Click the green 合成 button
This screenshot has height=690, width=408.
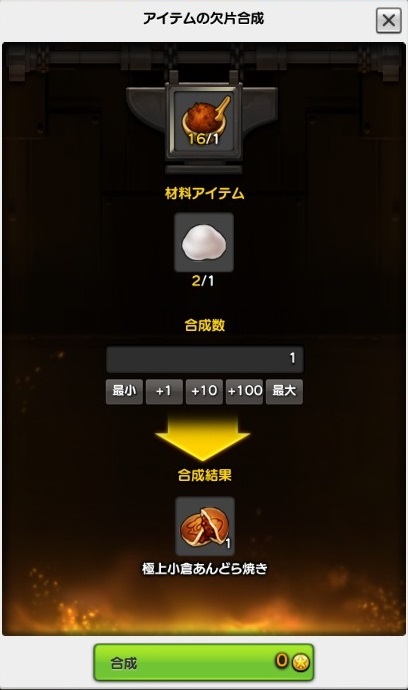tap(204, 662)
